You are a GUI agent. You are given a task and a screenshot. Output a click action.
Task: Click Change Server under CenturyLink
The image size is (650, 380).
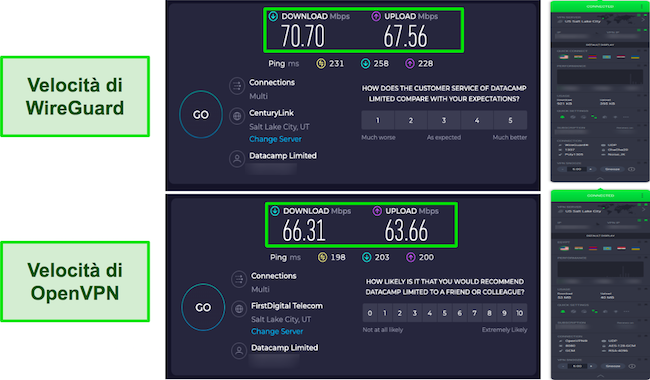[x=275, y=139]
